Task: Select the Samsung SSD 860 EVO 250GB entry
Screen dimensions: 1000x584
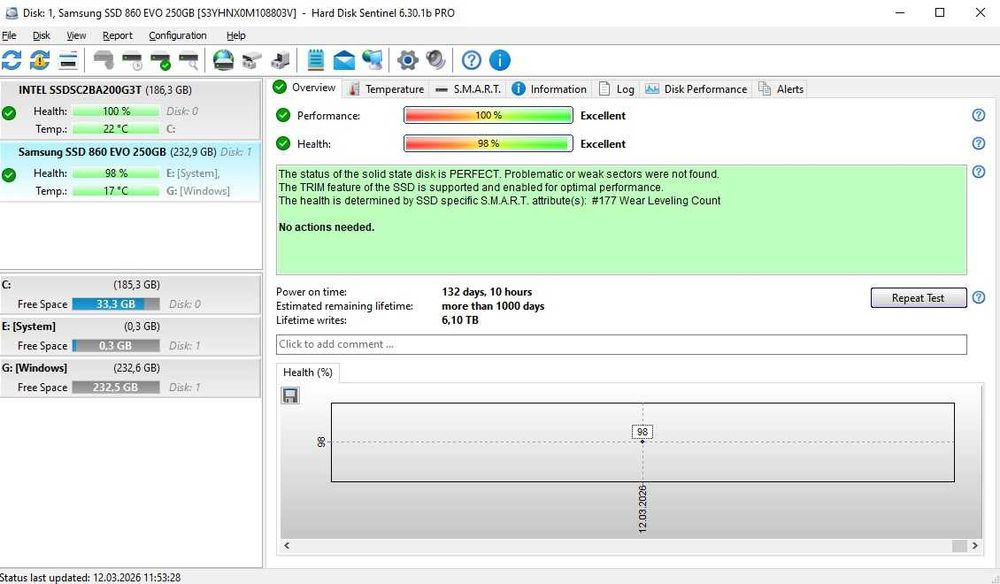Action: coord(130,172)
